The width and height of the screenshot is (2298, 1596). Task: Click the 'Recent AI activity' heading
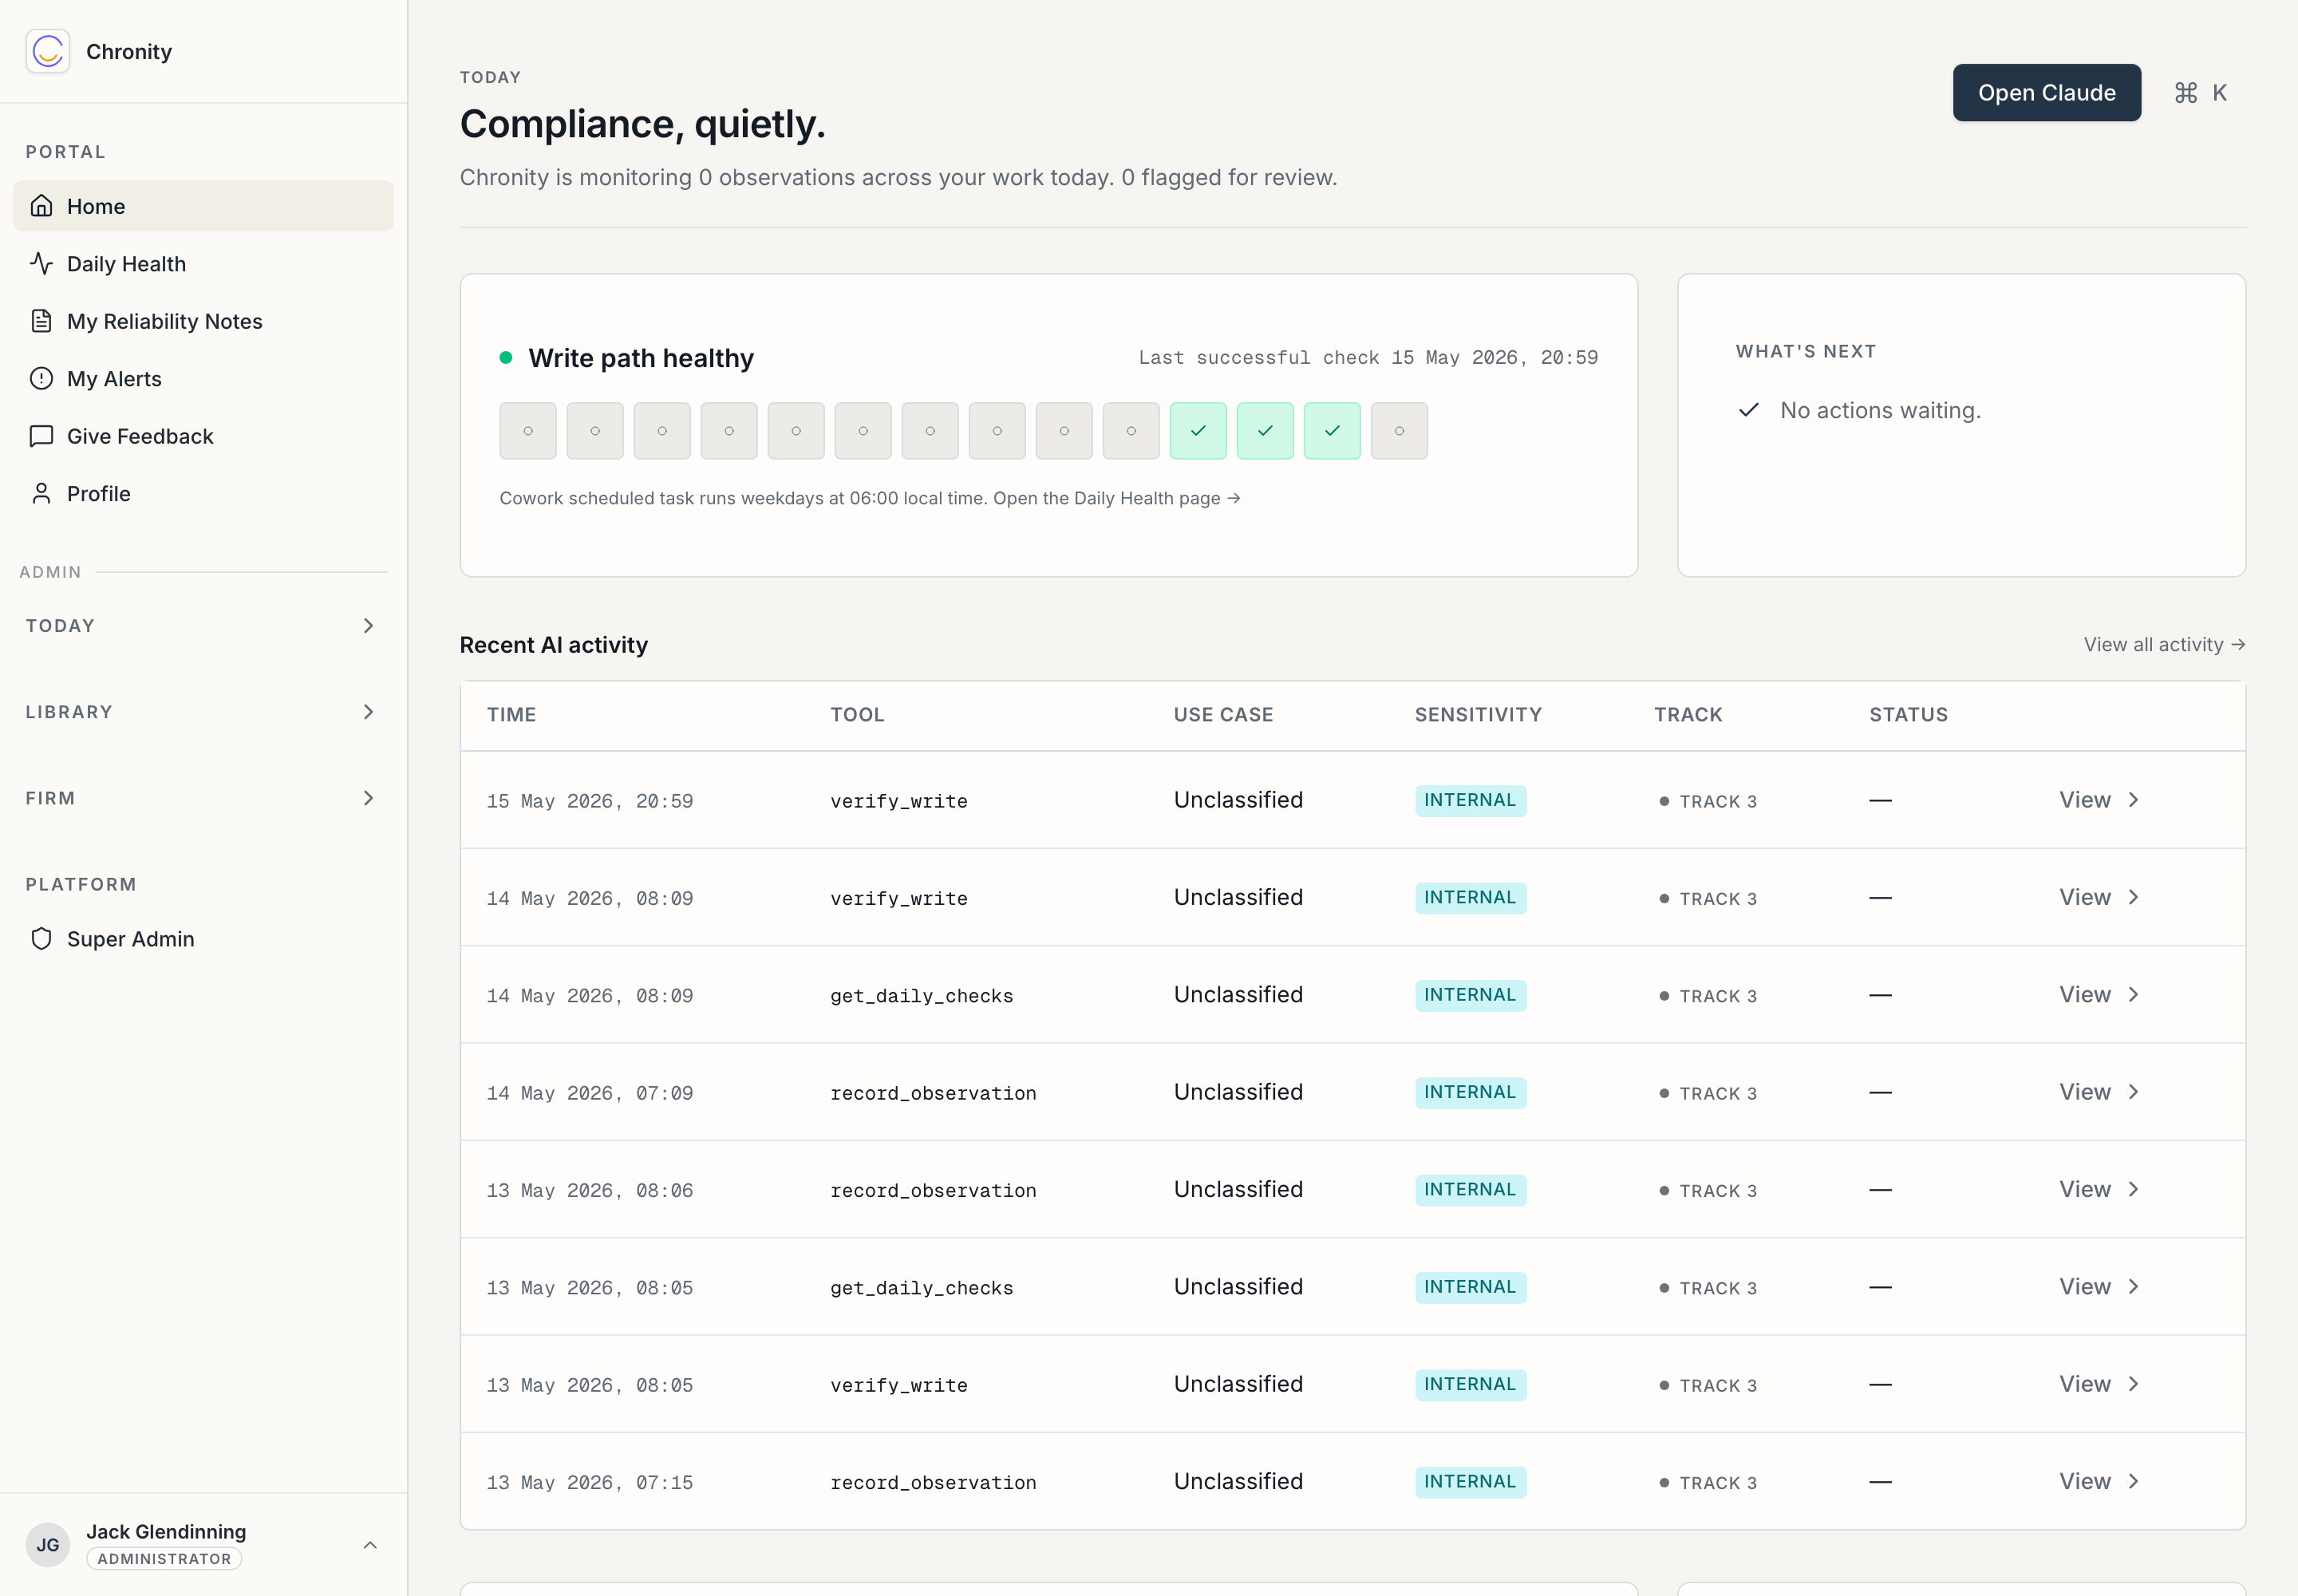[553, 645]
